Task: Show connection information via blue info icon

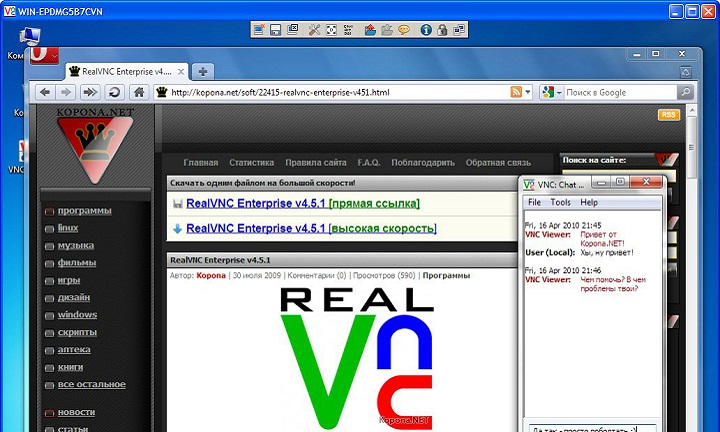Action: pos(426,30)
